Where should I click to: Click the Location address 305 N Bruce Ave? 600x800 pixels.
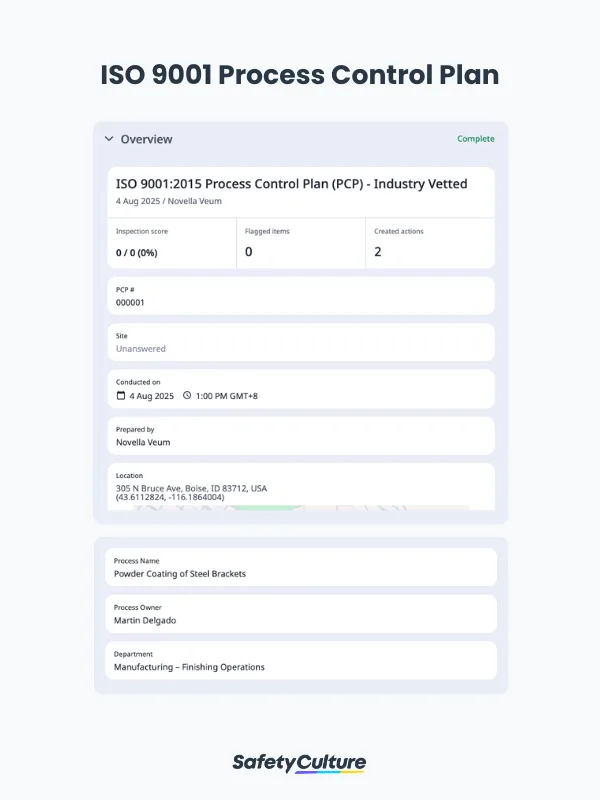(191, 488)
